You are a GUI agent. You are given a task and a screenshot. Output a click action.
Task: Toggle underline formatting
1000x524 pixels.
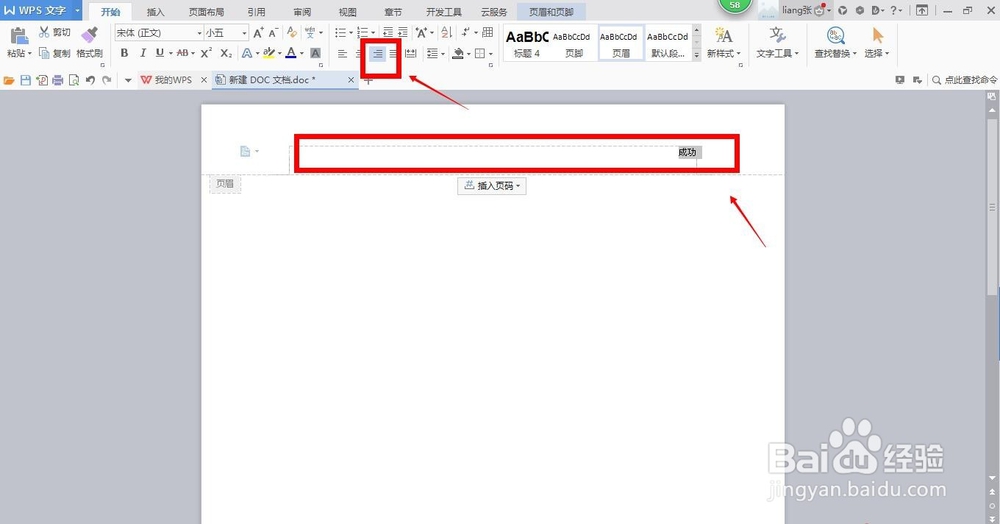(x=159, y=53)
